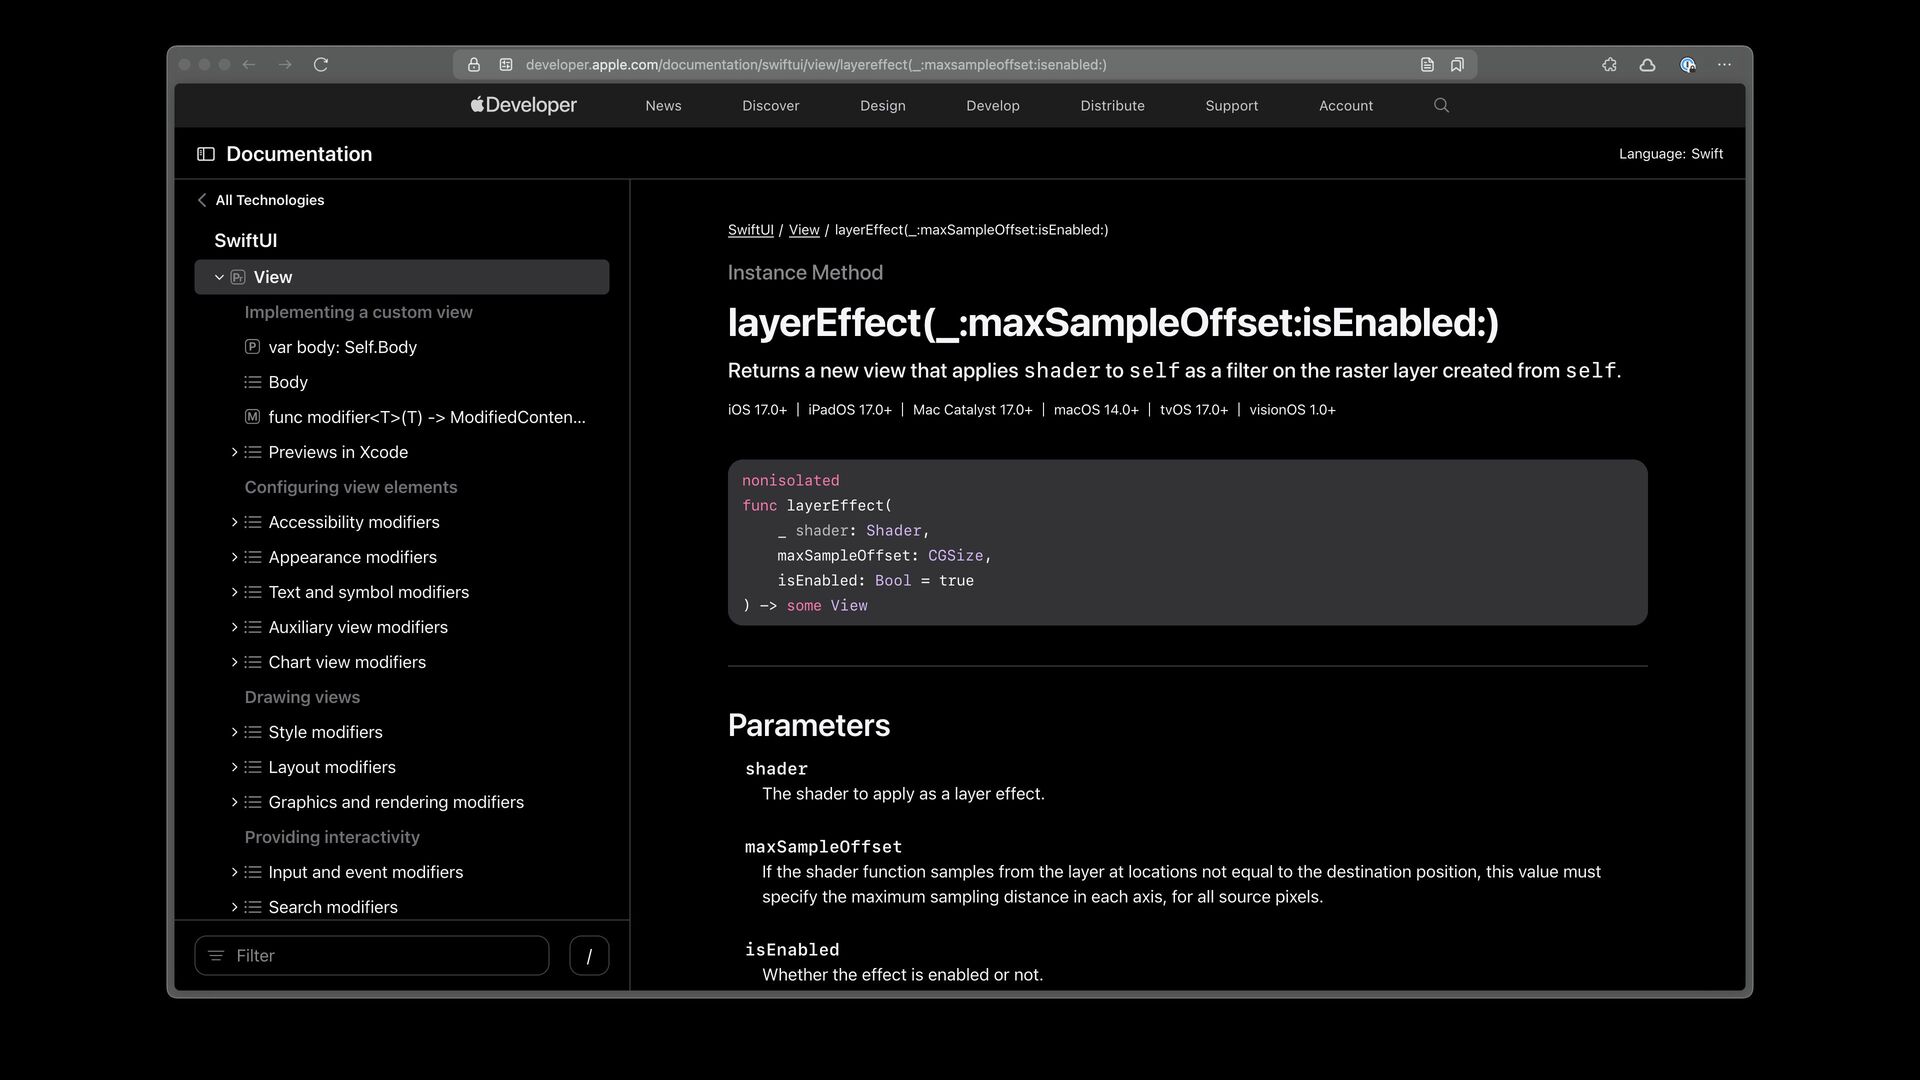Click the cloud icon in browser toolbar
Viewport: 1920px width, 1080px height.
coord(1647,65)
